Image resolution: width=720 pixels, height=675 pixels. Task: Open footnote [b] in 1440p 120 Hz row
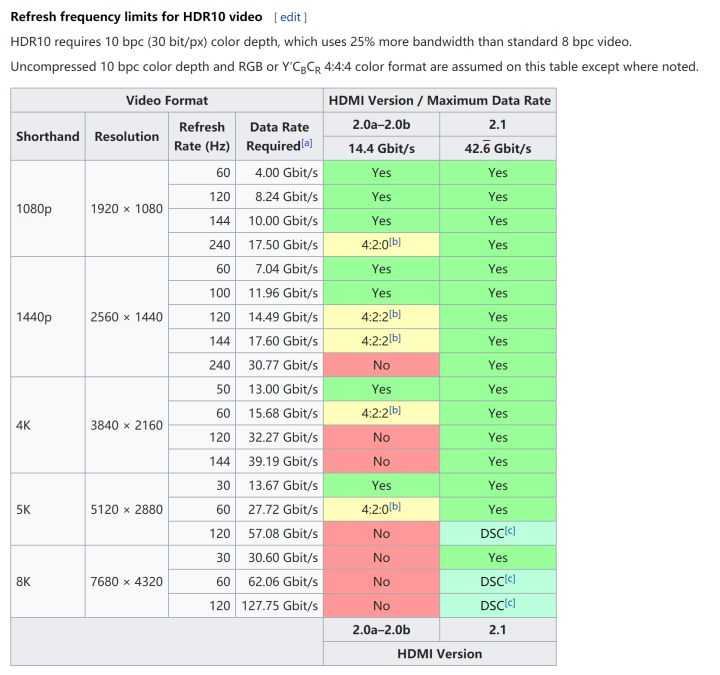[x=394, y=314]
